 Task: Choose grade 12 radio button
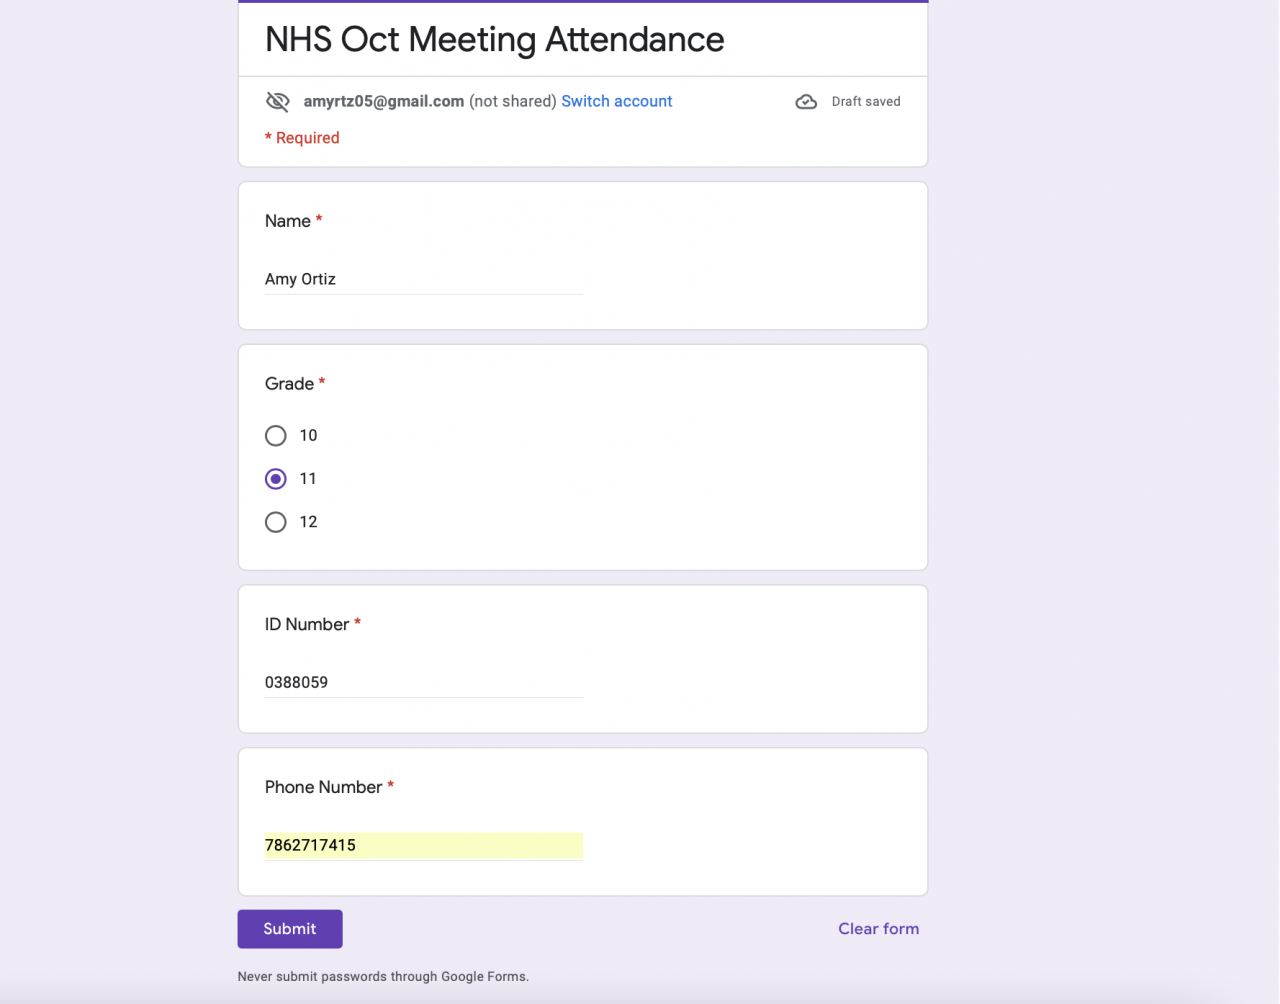[x=276, y=522]
